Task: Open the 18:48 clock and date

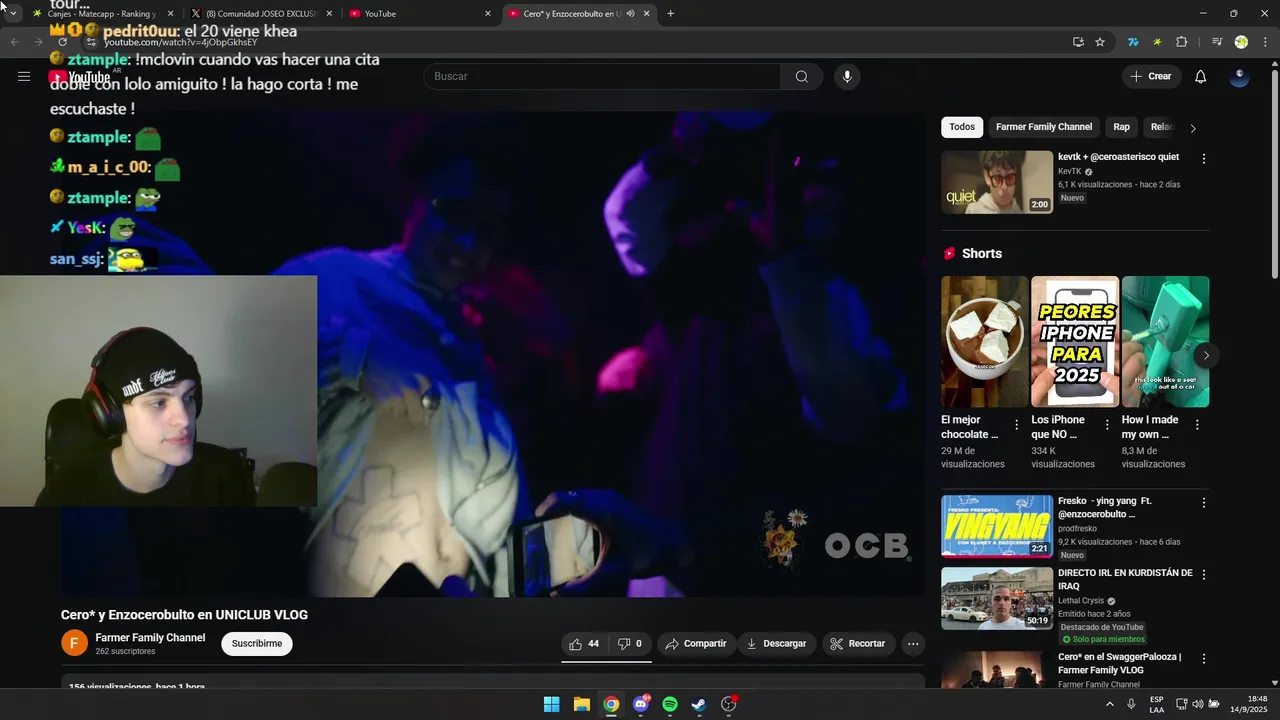Action: coord(1249,704)
